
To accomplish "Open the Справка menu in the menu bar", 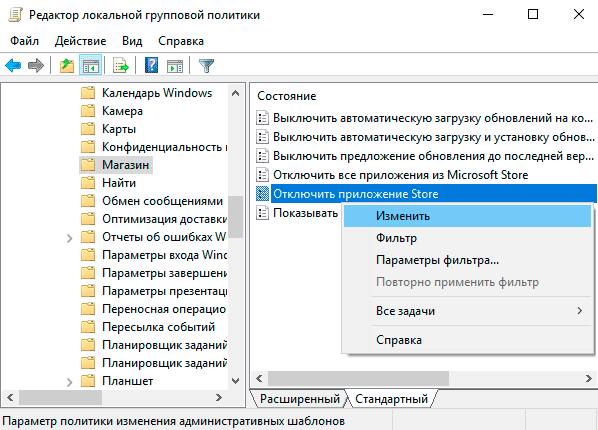I will 181,41.
